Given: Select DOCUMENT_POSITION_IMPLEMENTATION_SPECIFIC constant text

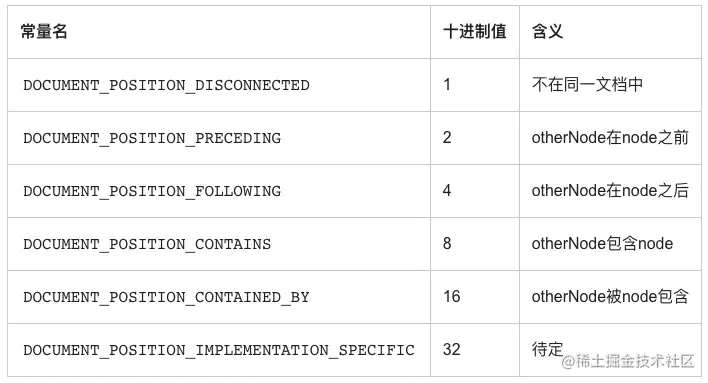Looking at the screenshot, I should coord(219,350).
